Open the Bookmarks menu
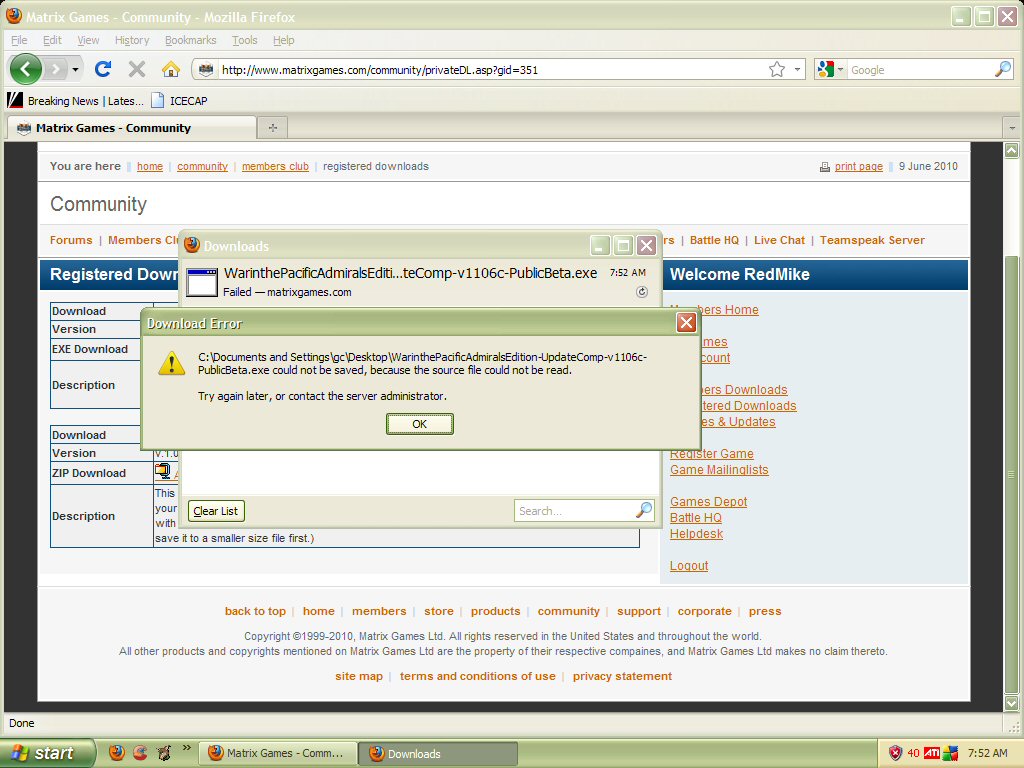Screen dimensions: 1024x768 190,40
